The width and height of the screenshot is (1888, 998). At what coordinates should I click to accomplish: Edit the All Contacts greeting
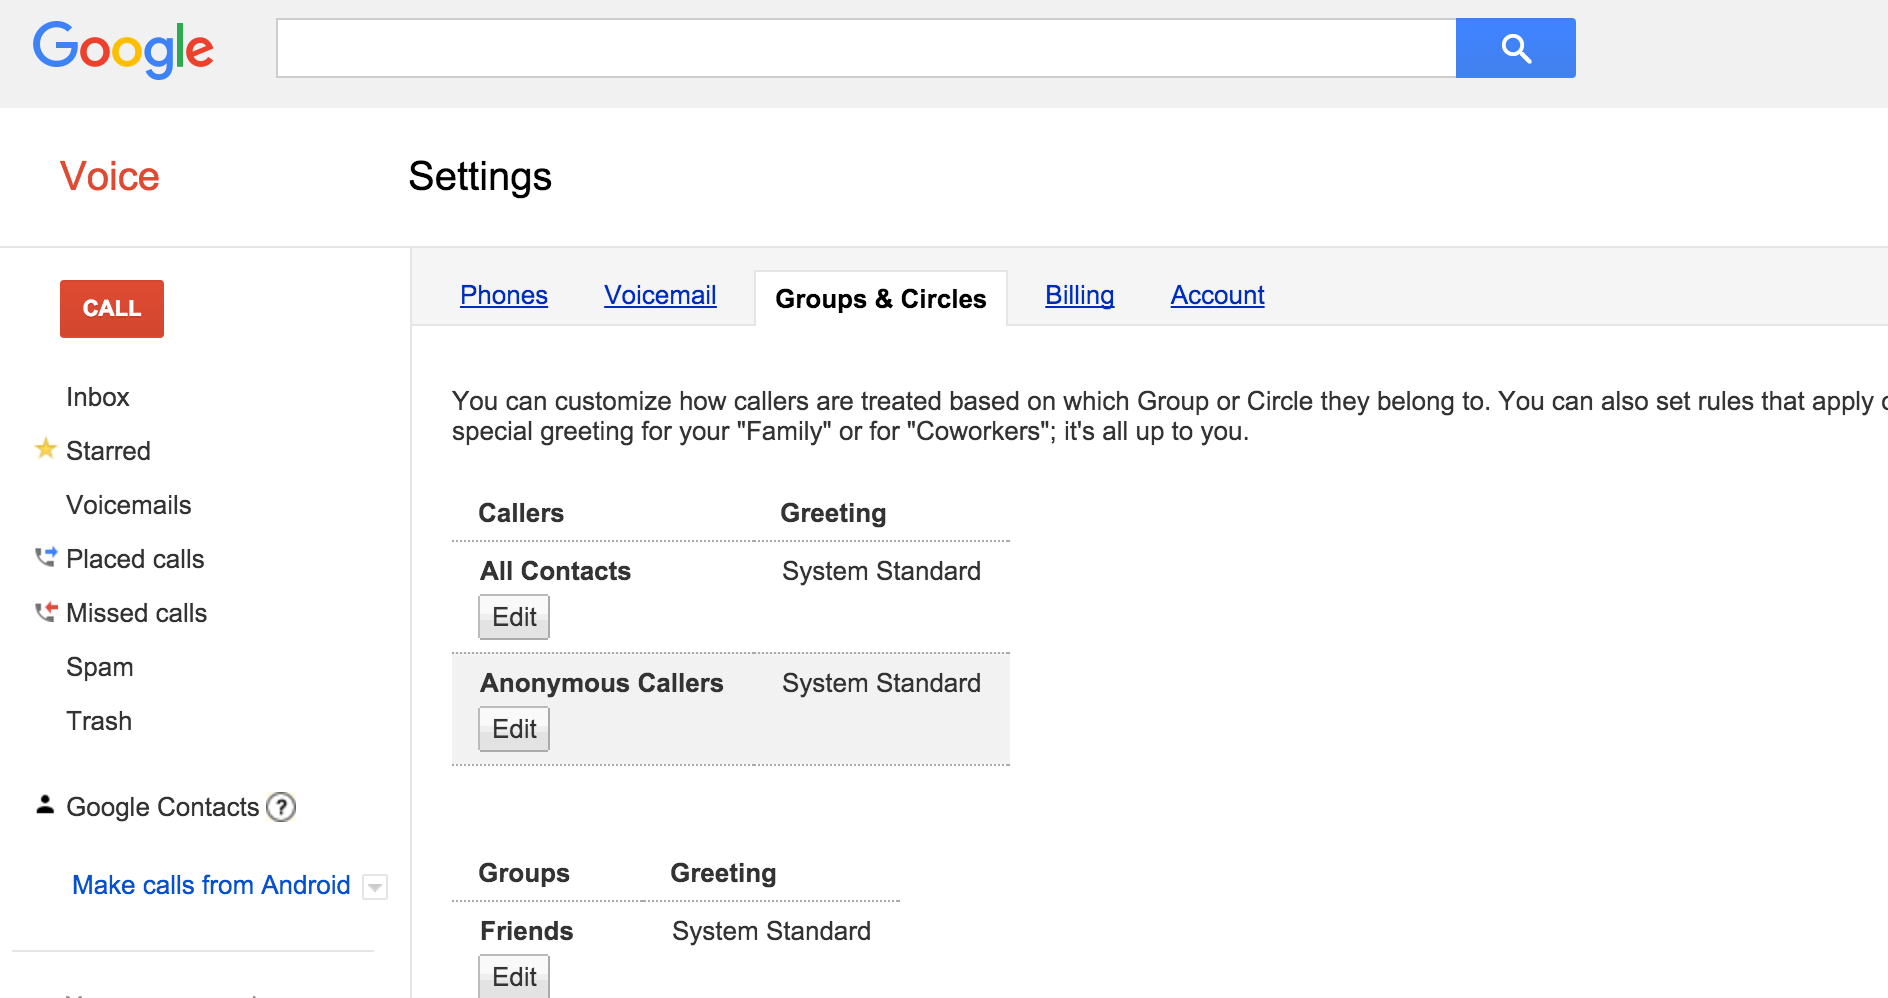[x=514, y=617]
